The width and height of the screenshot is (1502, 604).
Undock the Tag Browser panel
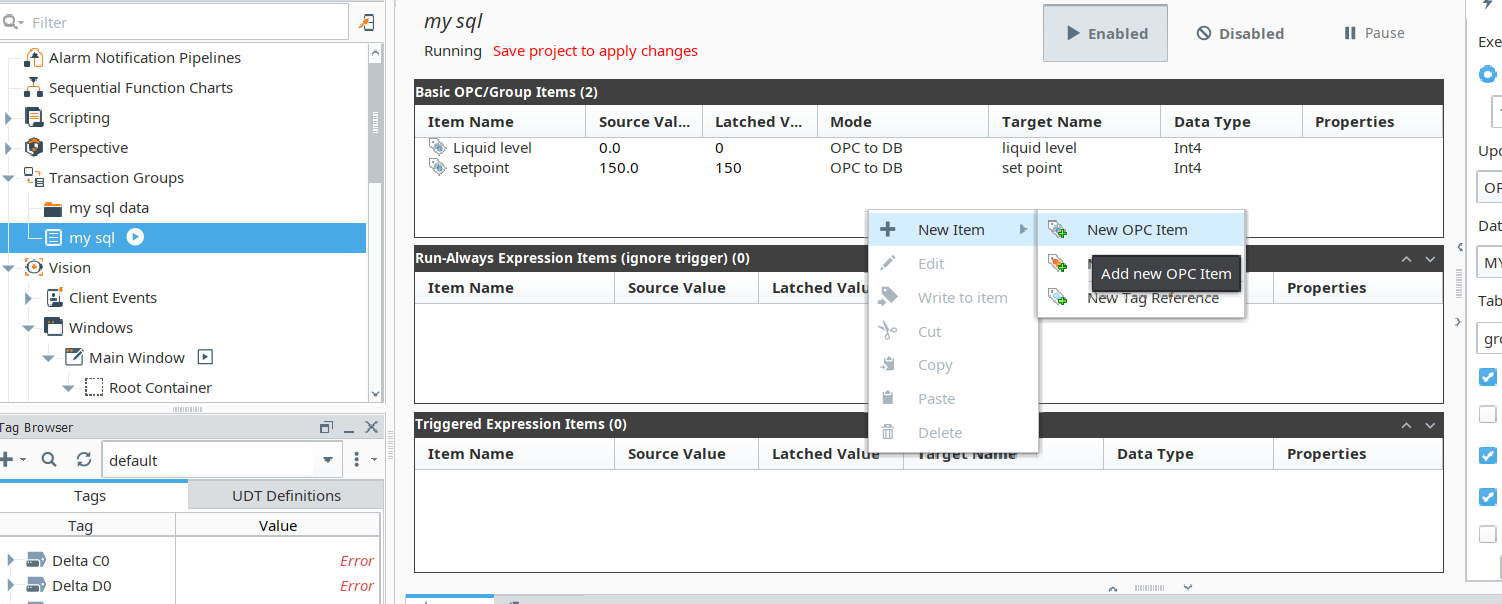326,428
